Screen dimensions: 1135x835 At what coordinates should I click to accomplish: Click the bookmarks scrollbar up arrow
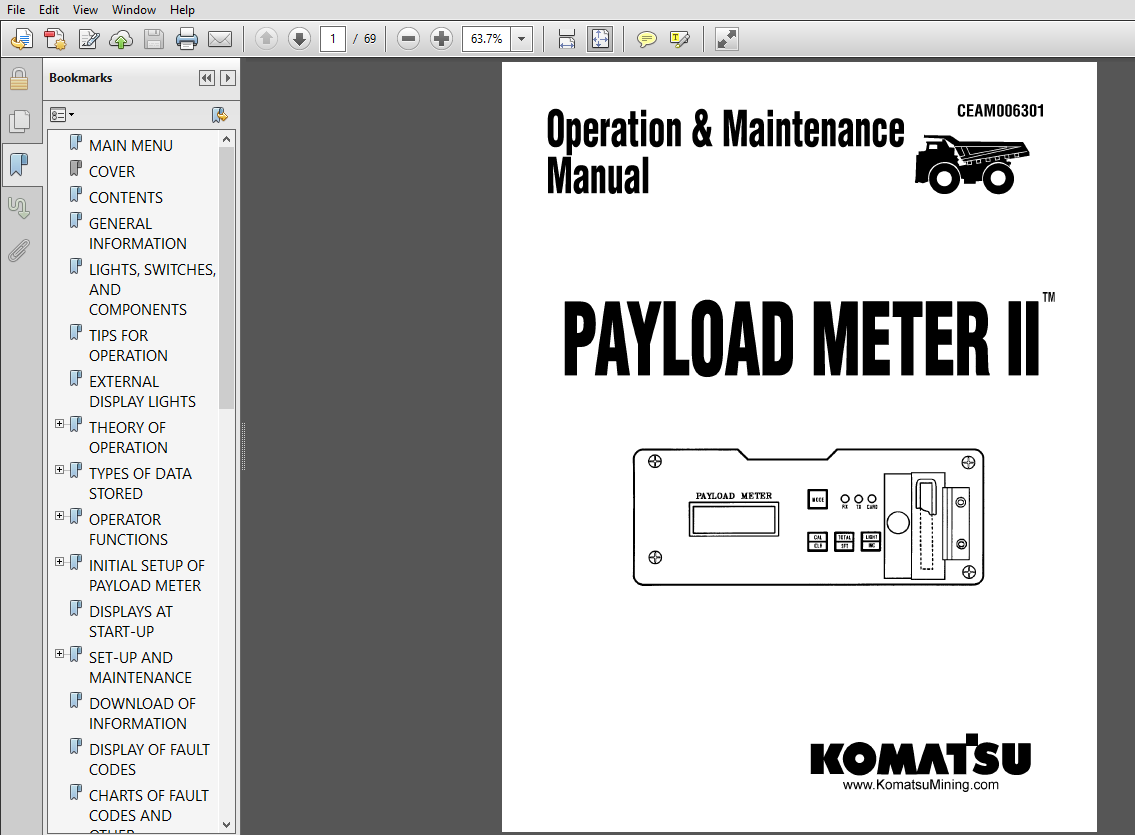[x=227, y=139]
